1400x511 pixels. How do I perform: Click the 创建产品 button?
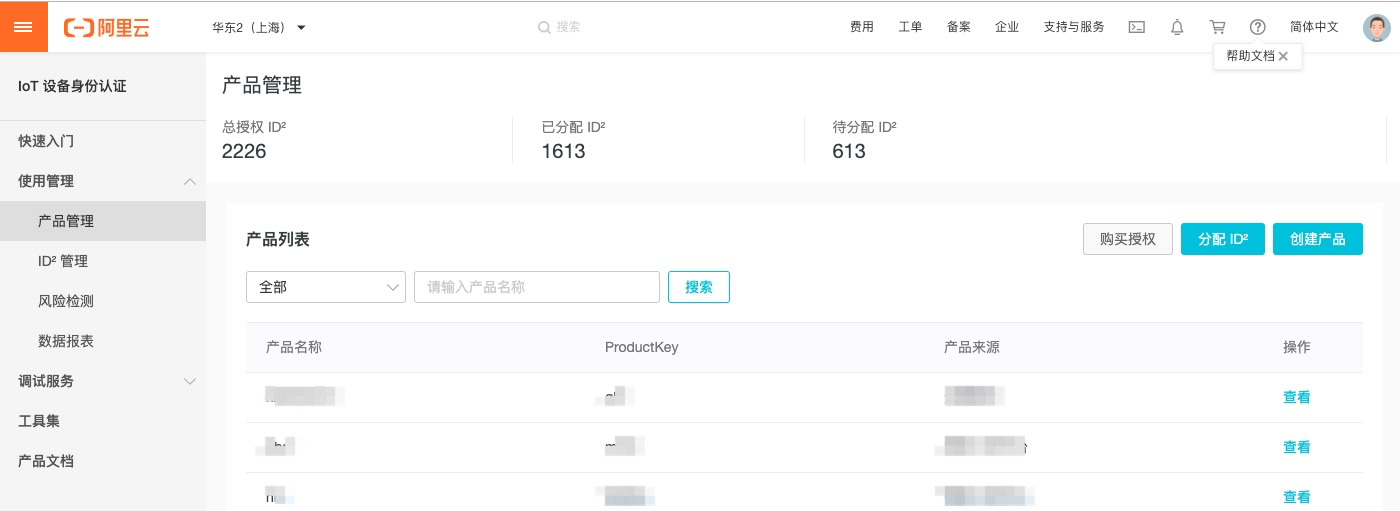click(1318, 239)
